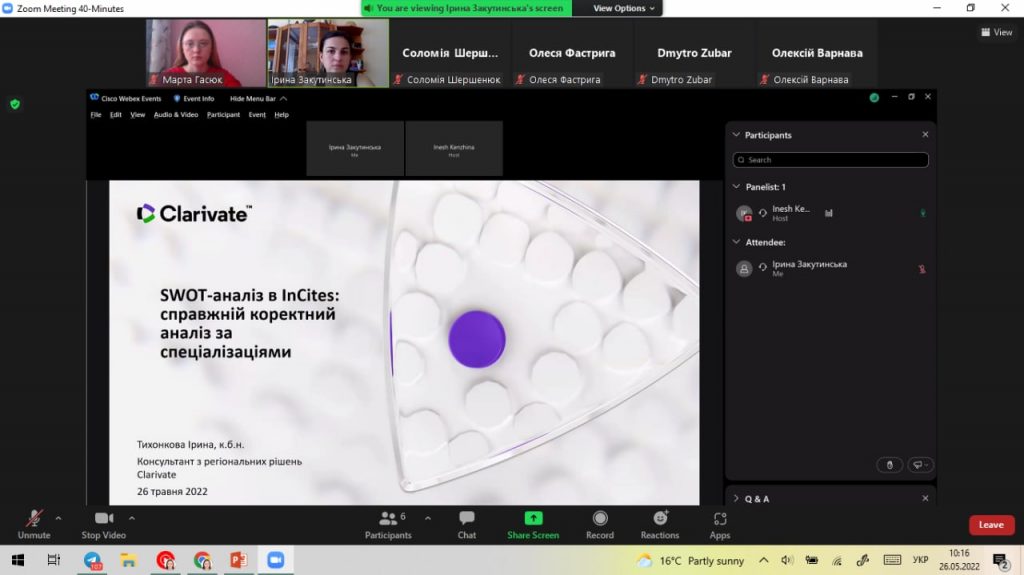Click the green encryption shield icon

click(14, 104)
